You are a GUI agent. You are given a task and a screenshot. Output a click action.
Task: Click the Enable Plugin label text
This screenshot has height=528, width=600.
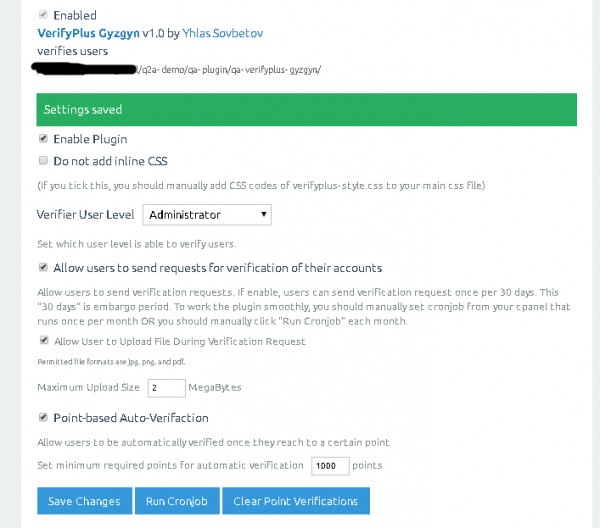pyautogui.click(x=90, y=139)
